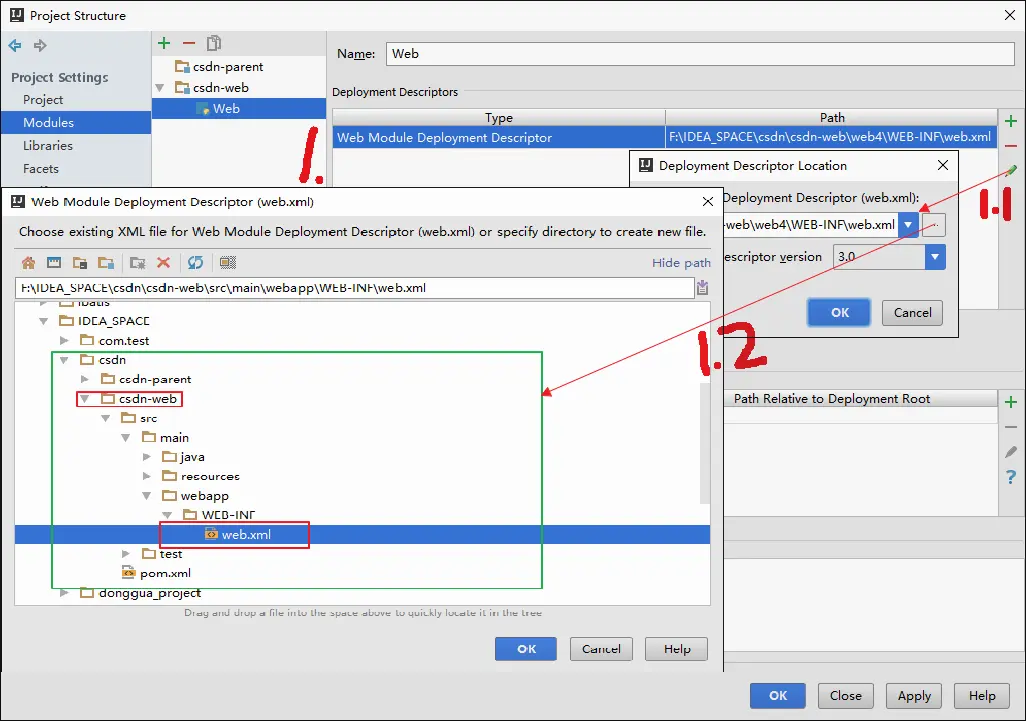
Task: Jump to the module directory icon
Action: click(105, 263)
